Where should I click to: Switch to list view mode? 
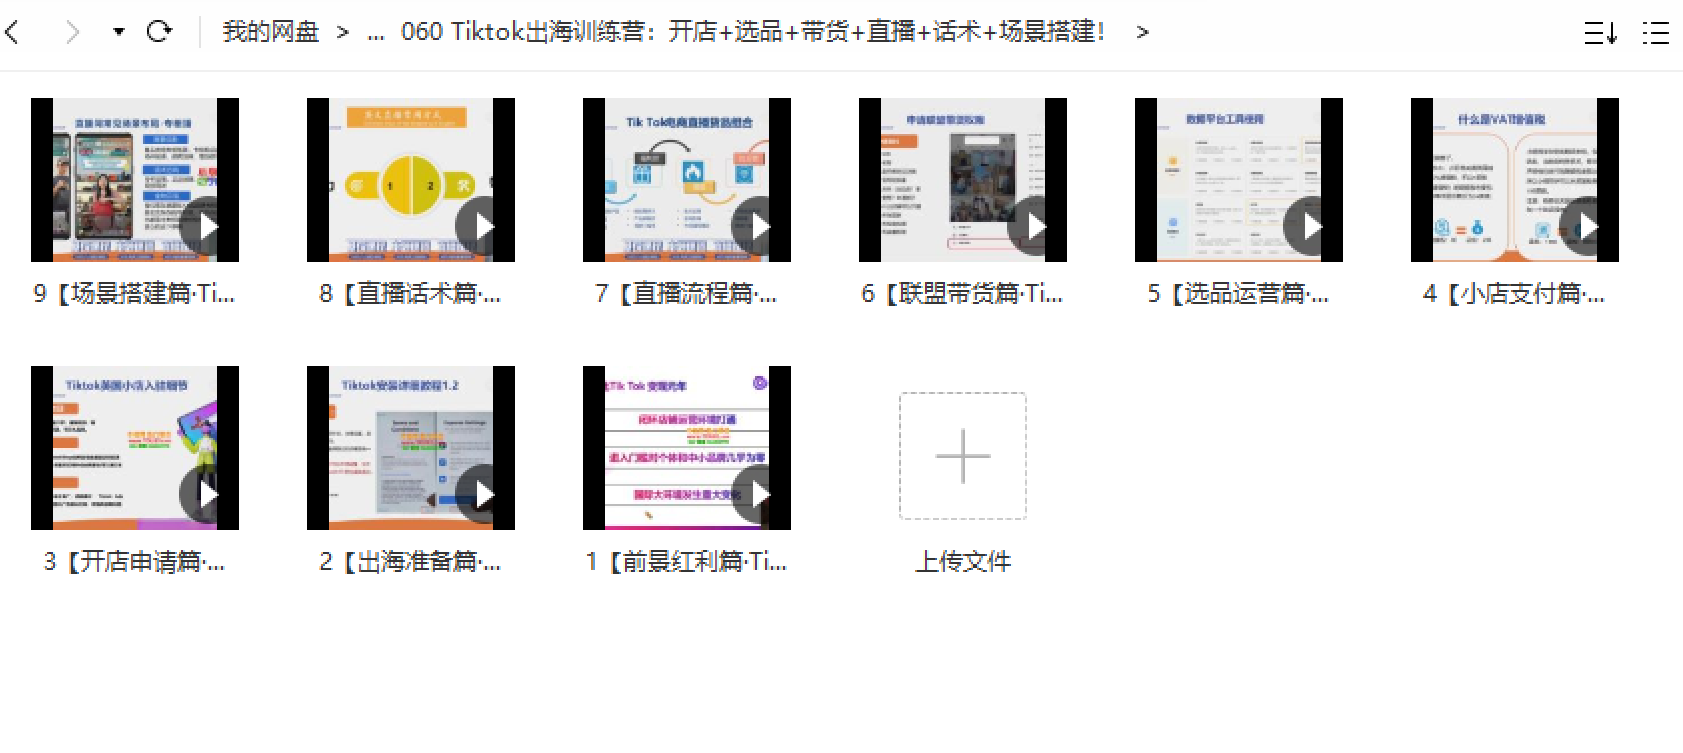click(x=1656, y=33)
